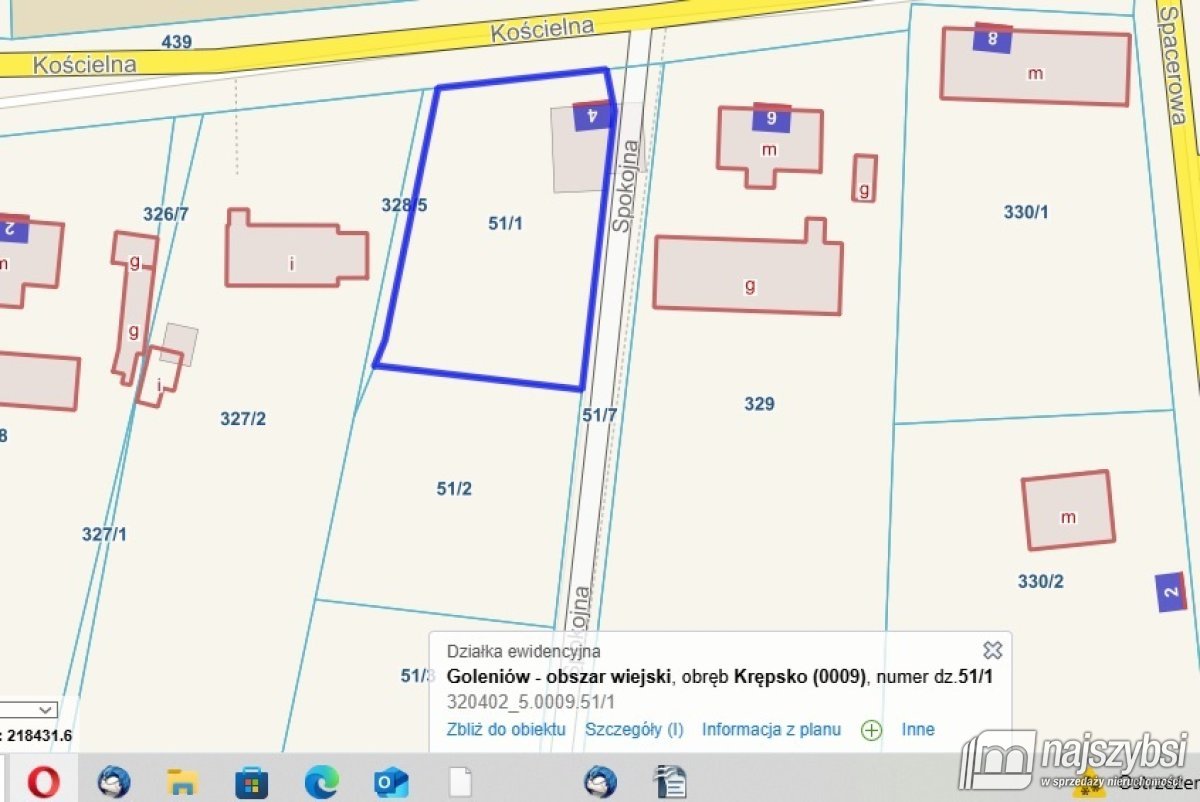The image size is (1200, 802).
Task: Open File Explorer from the taskbar
Action: 182,780
